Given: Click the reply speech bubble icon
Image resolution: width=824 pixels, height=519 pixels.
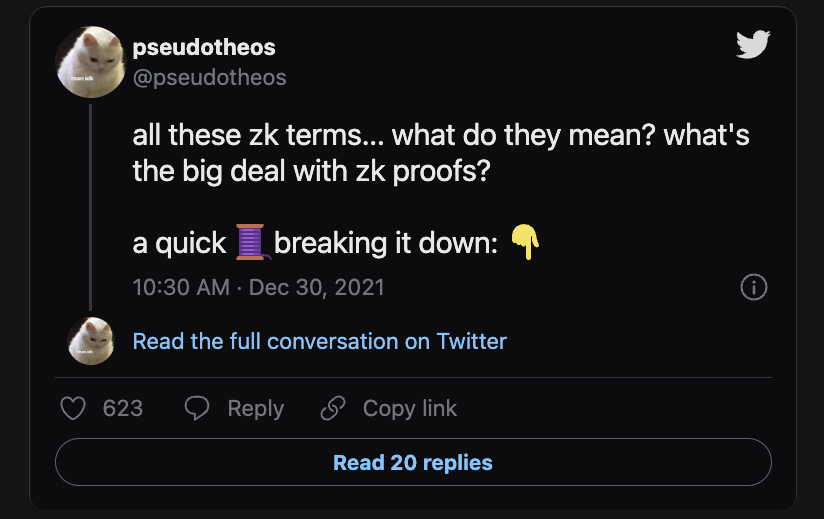Looking at the screenshot, I should (x=198, y=408).
